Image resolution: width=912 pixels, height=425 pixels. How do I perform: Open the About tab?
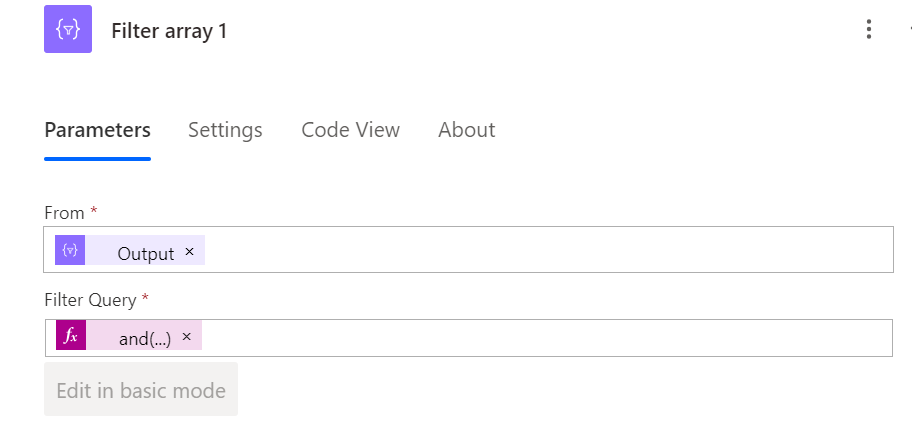pos(466,130)
